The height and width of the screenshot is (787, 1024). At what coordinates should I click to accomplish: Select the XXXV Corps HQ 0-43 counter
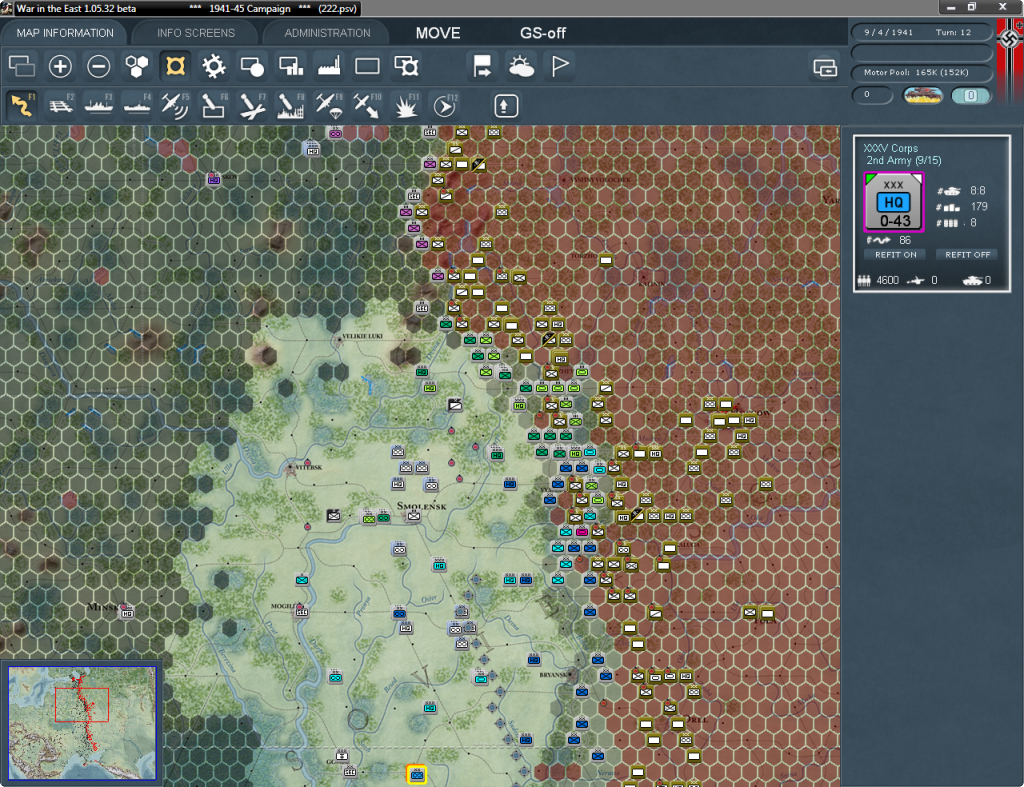[x=893, y=202]
